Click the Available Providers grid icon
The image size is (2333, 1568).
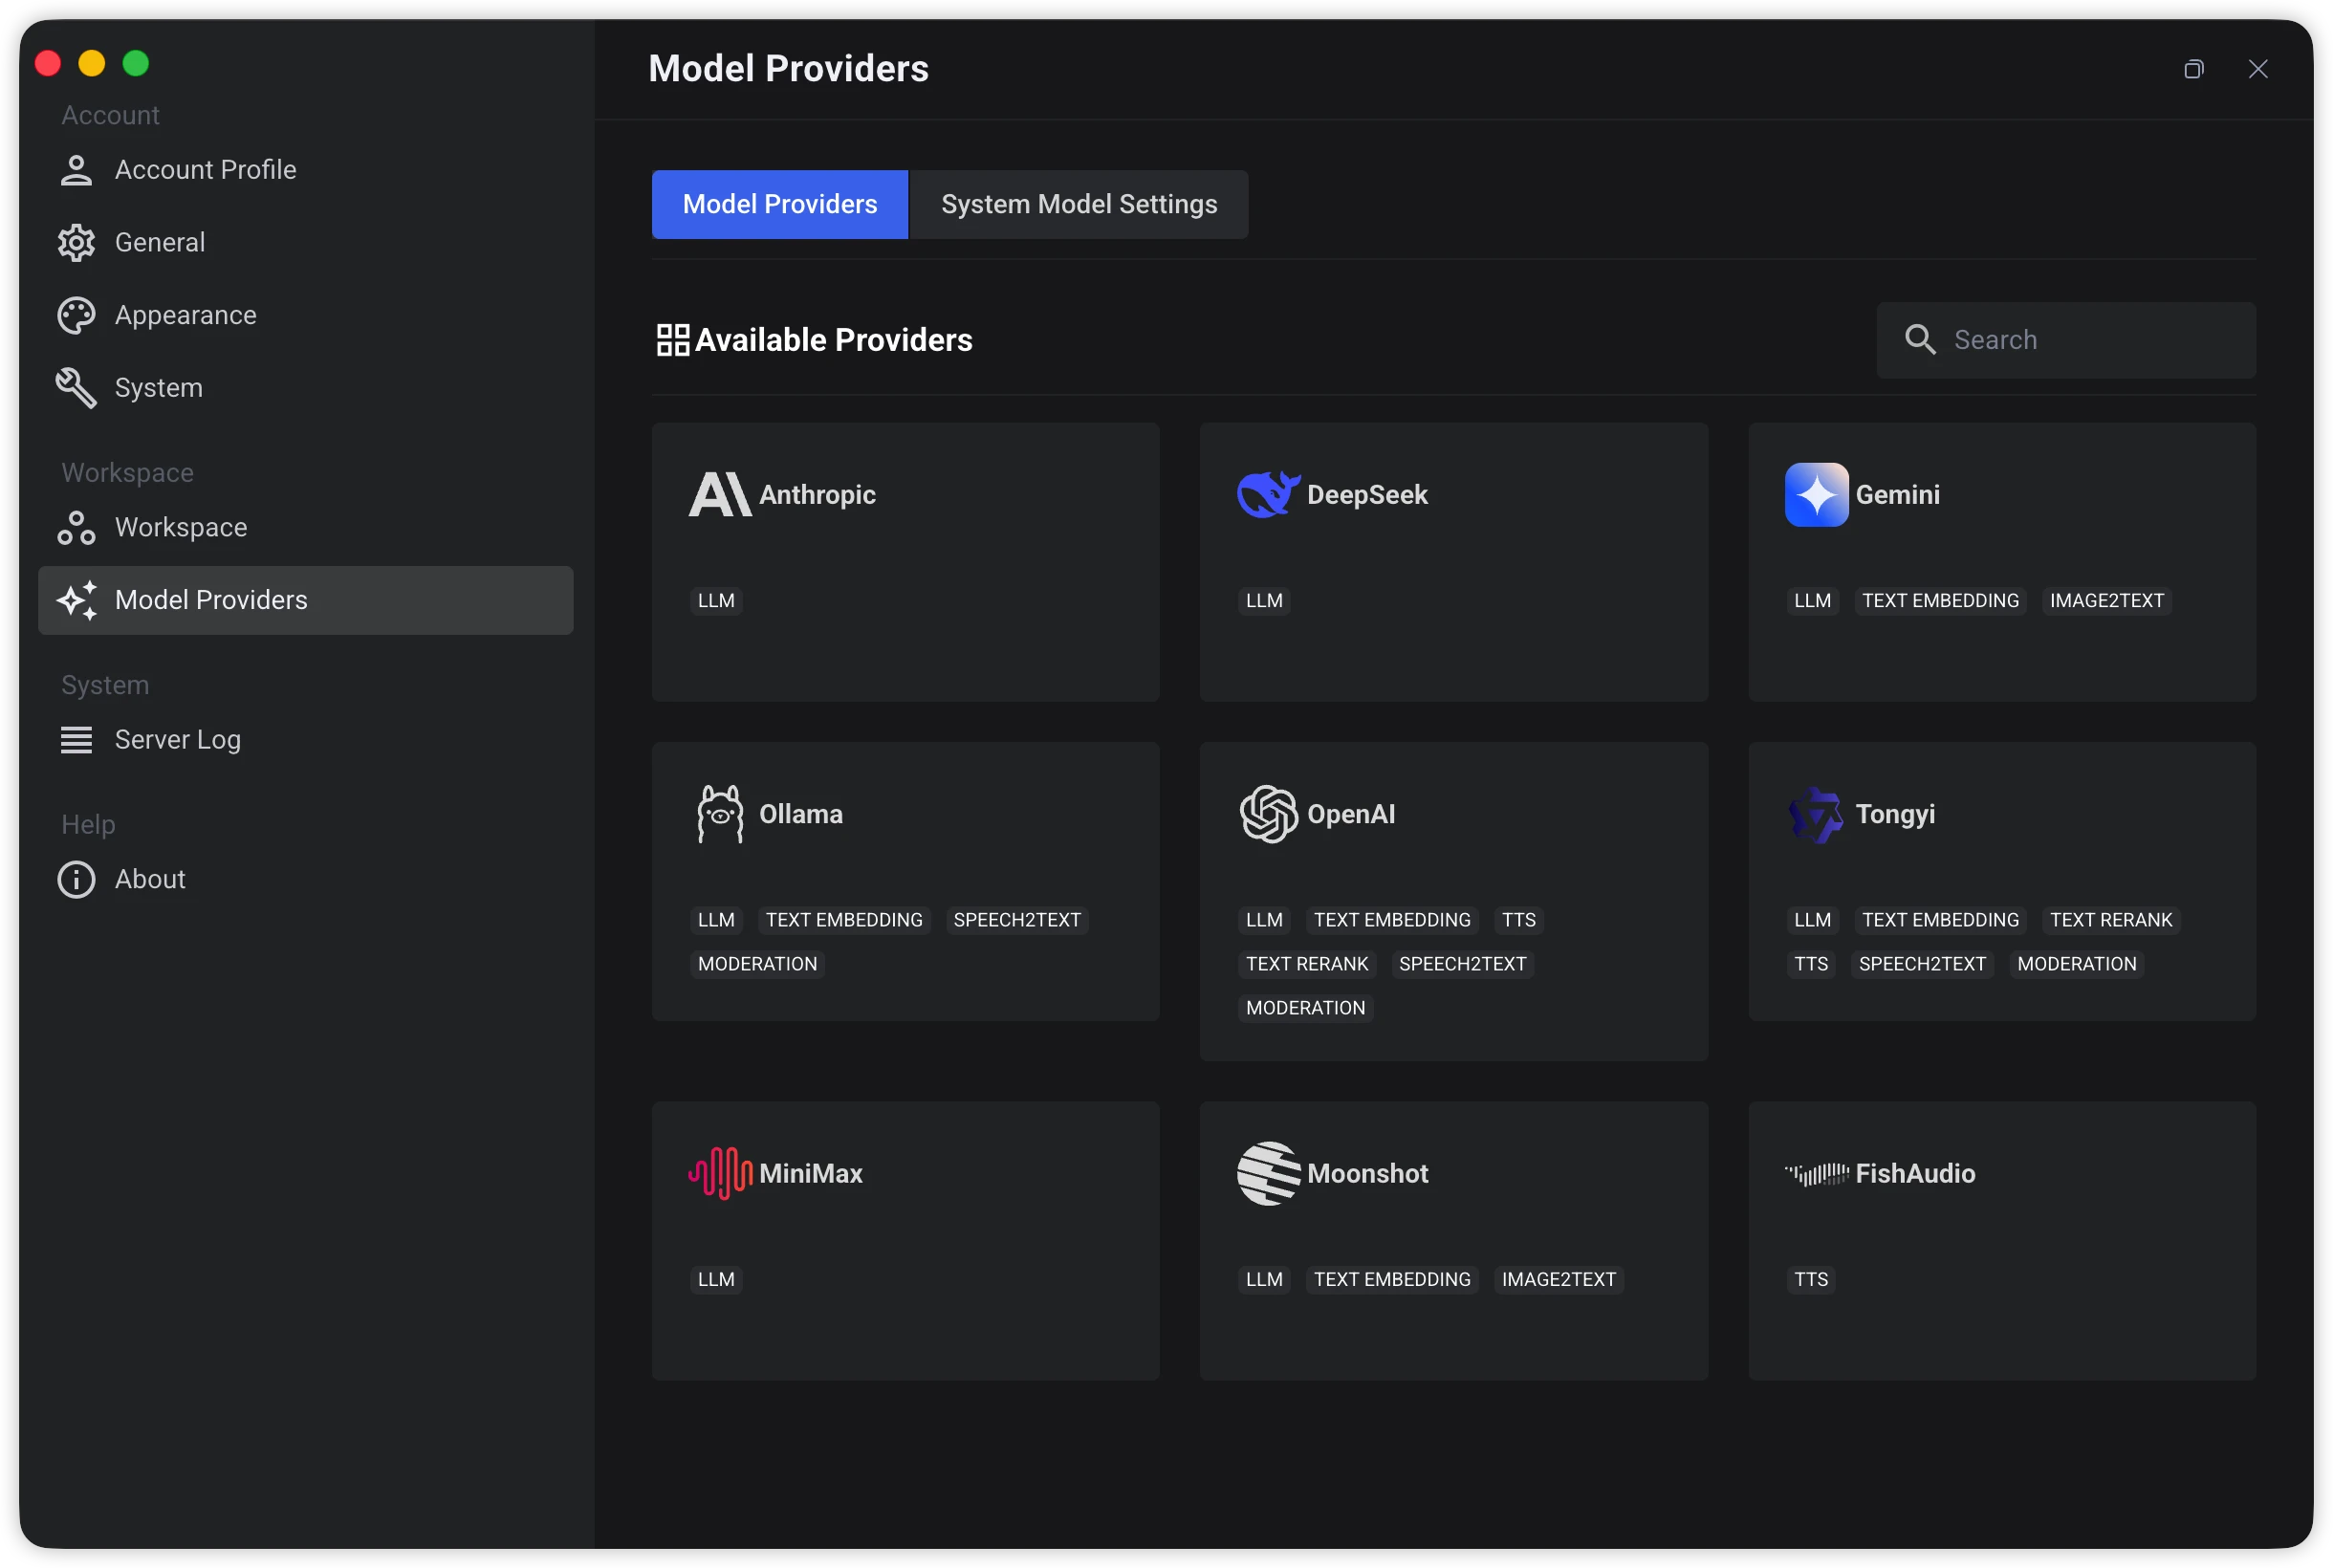[x=673, y=340]
